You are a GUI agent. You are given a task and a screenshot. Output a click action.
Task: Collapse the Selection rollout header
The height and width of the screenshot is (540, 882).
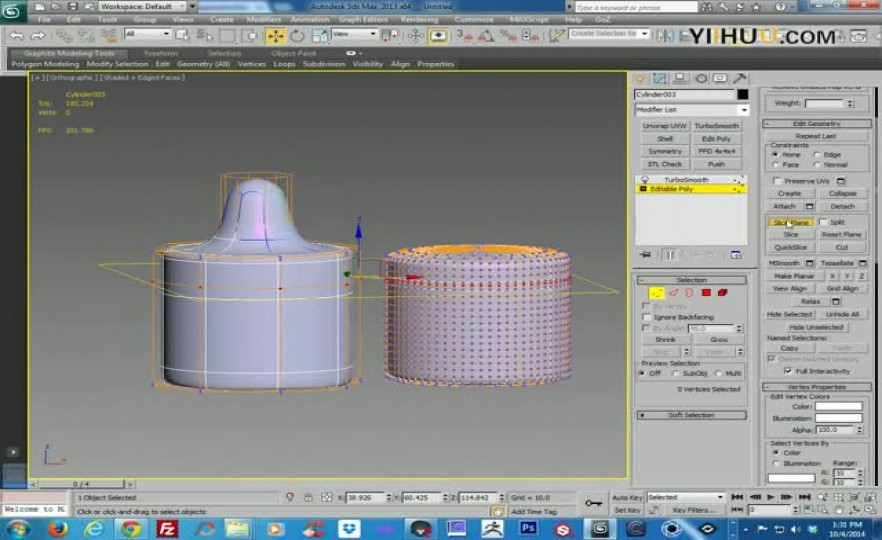(x=691, y=280)
